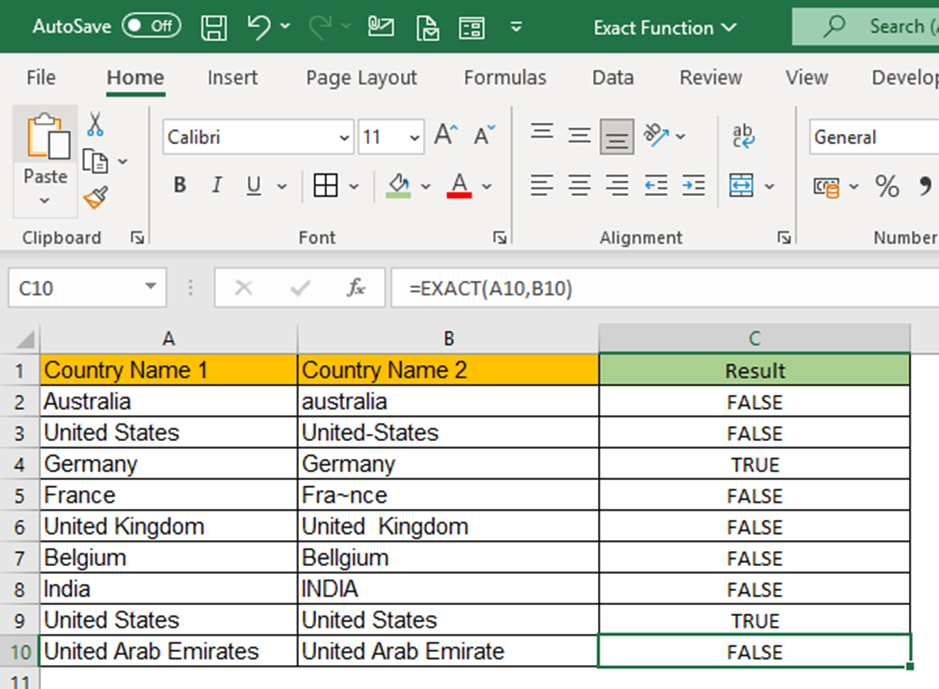Screen dimensions: 939x689
Task: Apply bold formatting
Action: click(x=178, y=185)
